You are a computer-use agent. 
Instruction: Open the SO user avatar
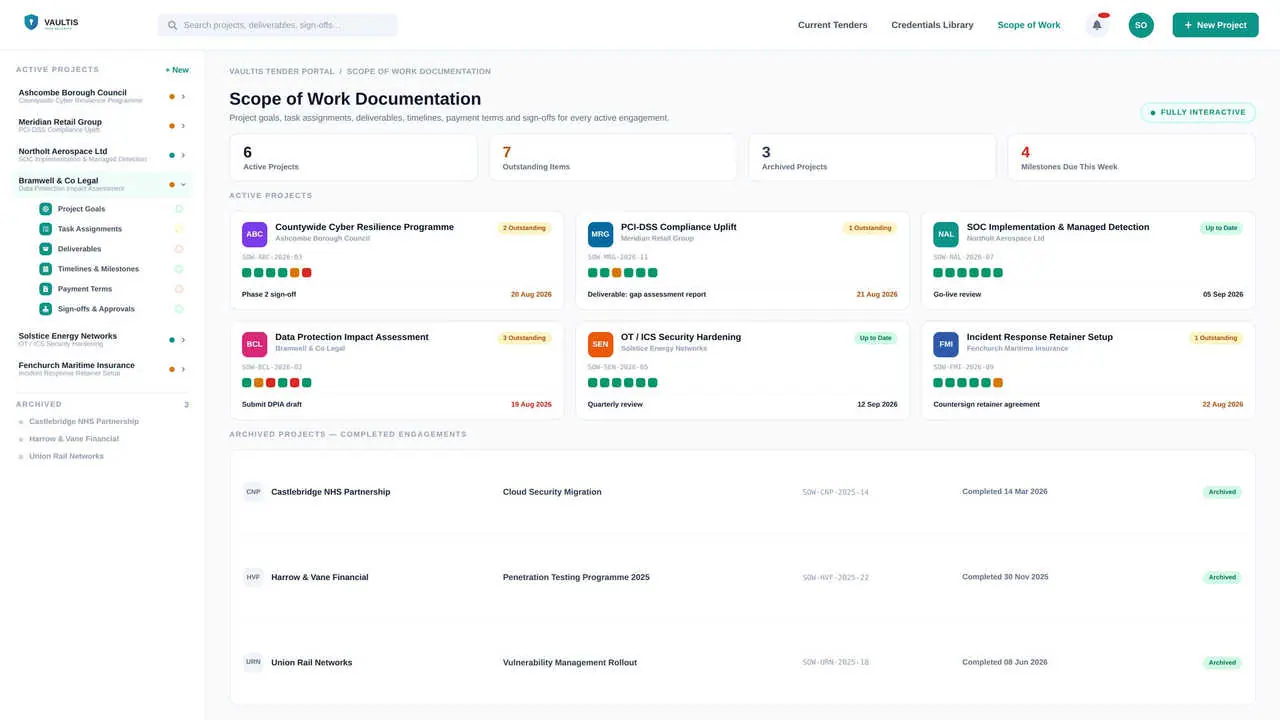[x=1141, y=25]
